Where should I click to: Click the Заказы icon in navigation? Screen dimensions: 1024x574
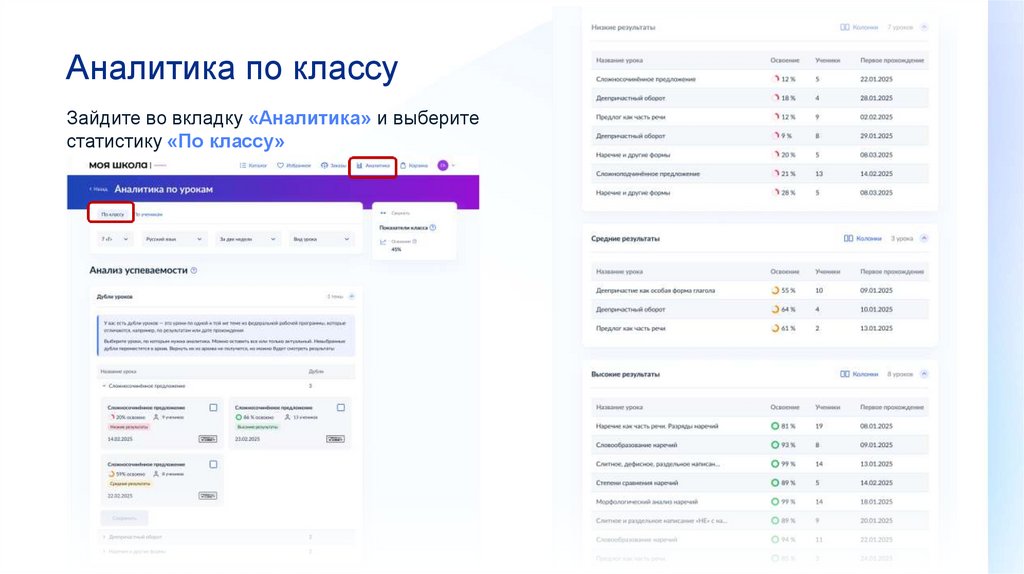point(325,166)
